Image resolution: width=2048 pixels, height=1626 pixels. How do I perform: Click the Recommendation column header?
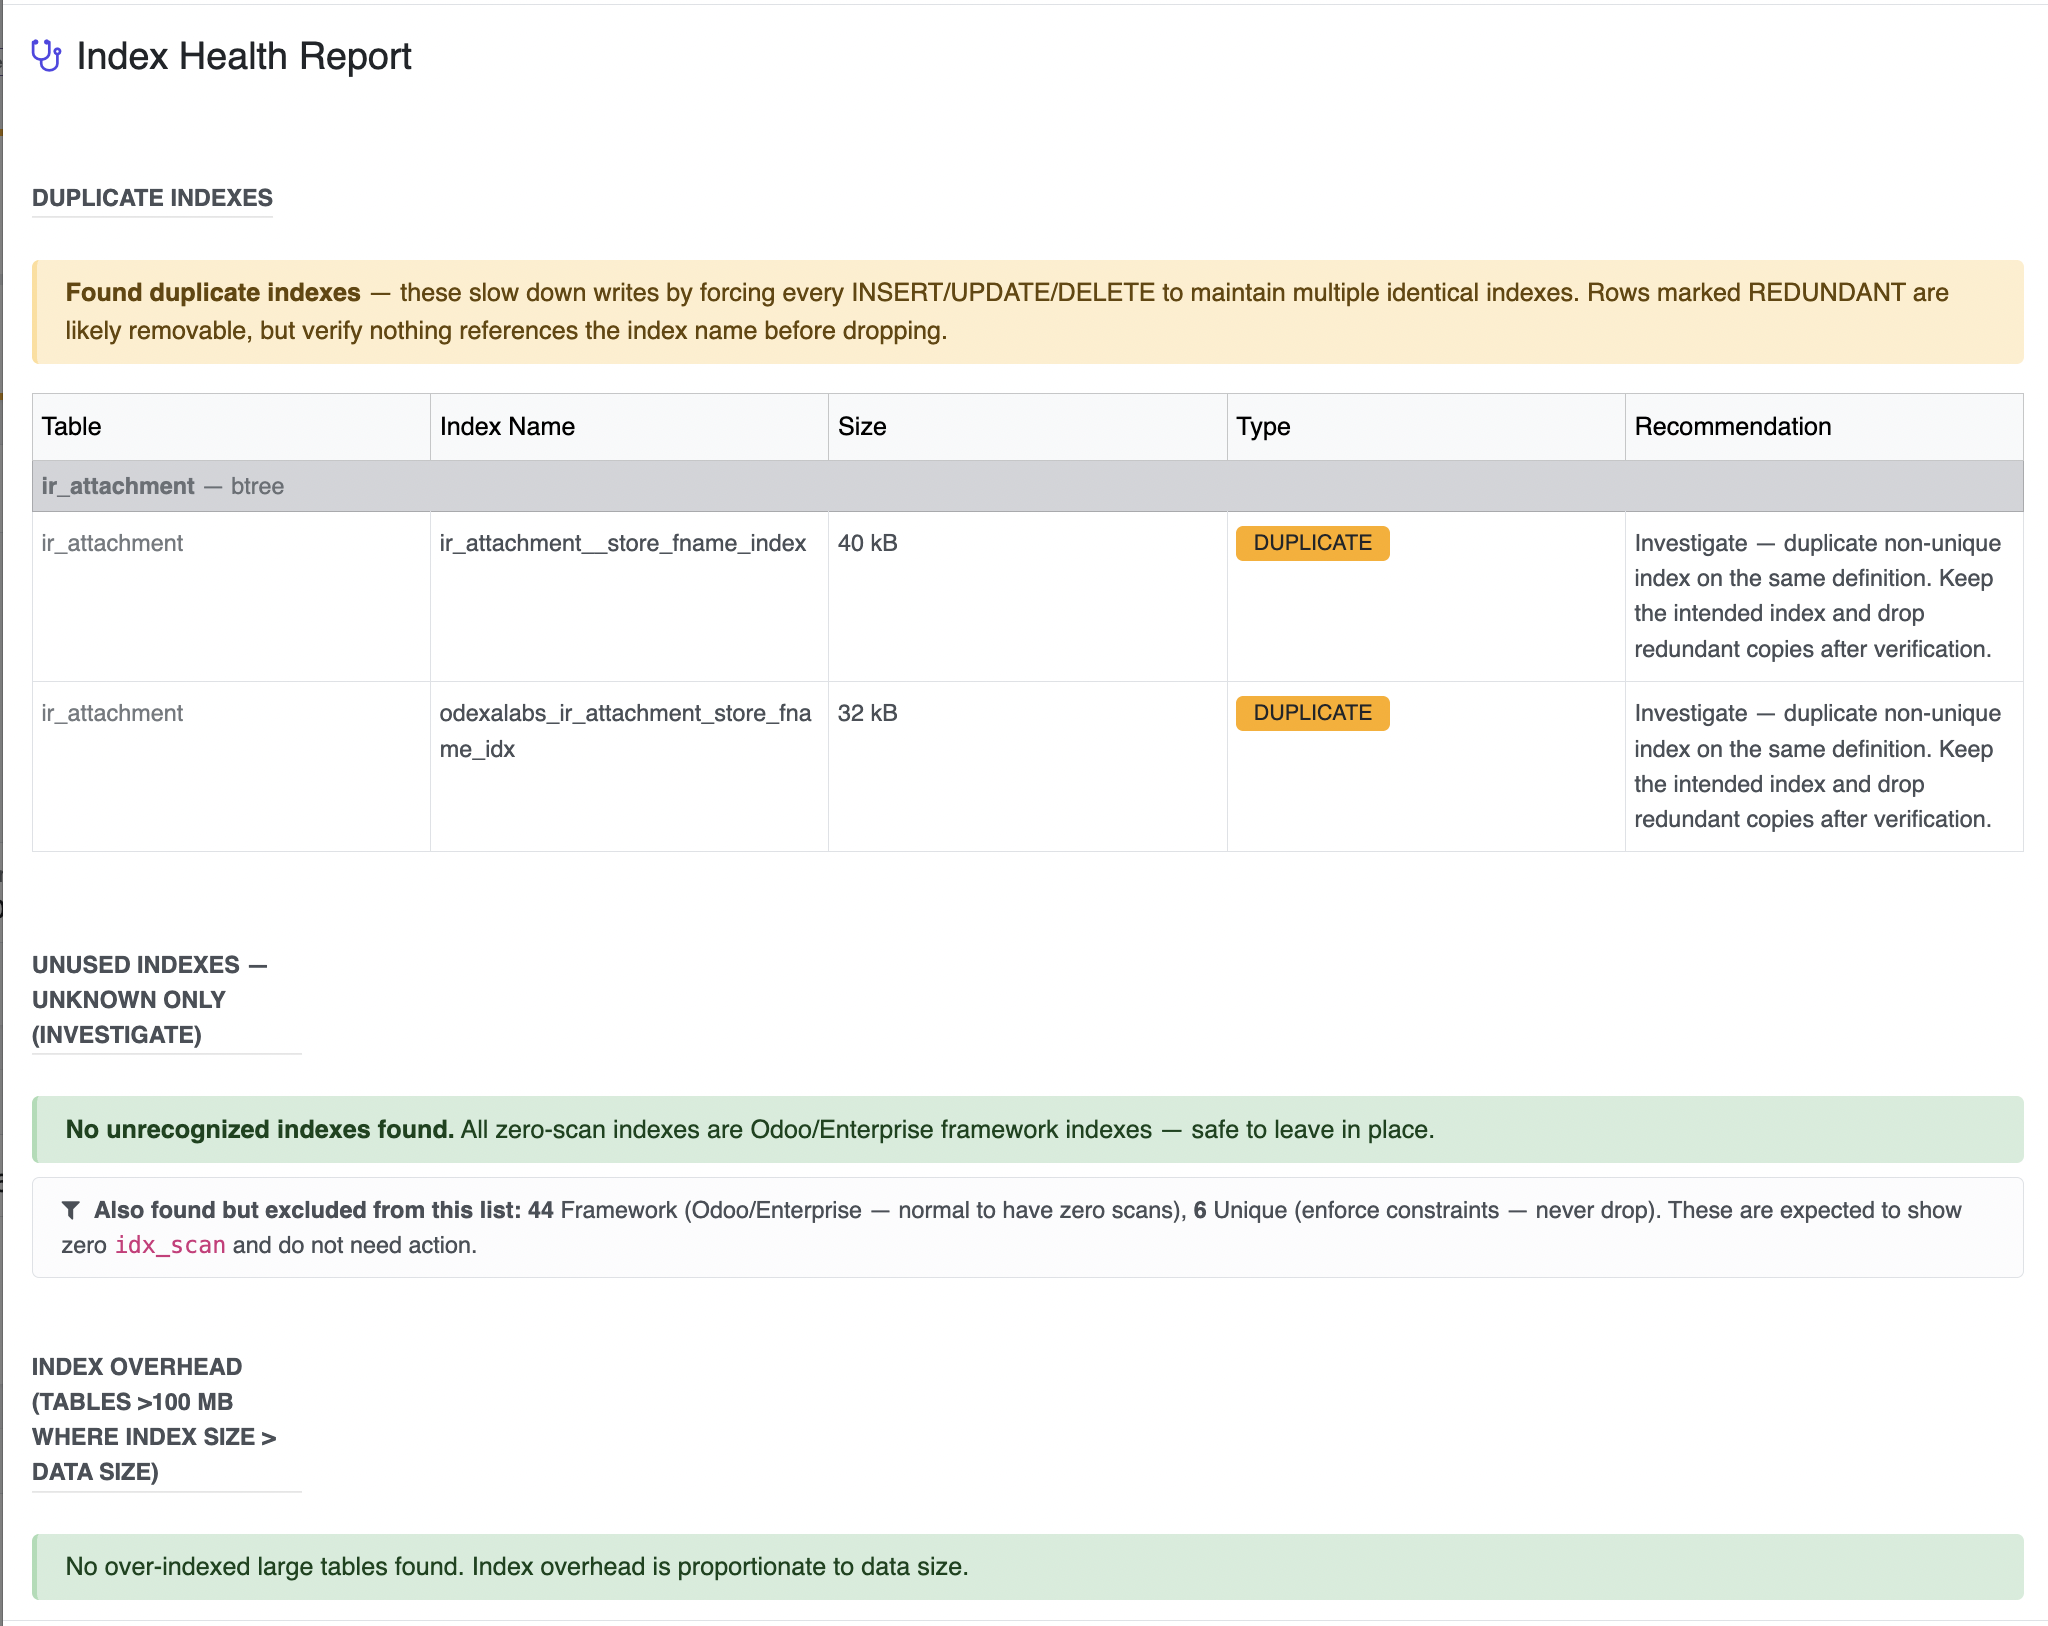click(1824, 427)
